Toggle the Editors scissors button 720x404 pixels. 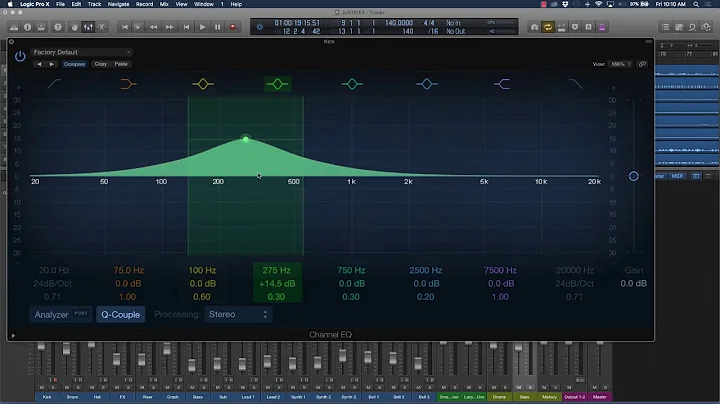click(101, 27)
